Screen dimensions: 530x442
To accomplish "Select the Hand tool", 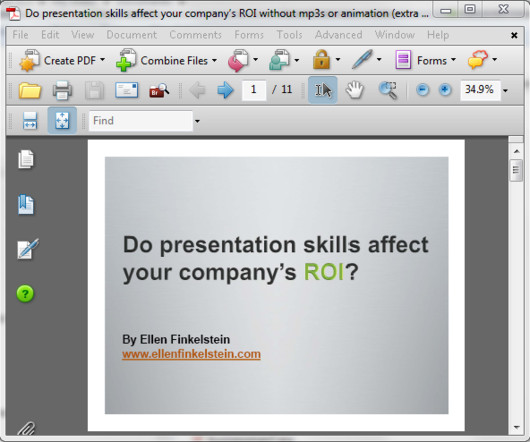I will [355, 90].
